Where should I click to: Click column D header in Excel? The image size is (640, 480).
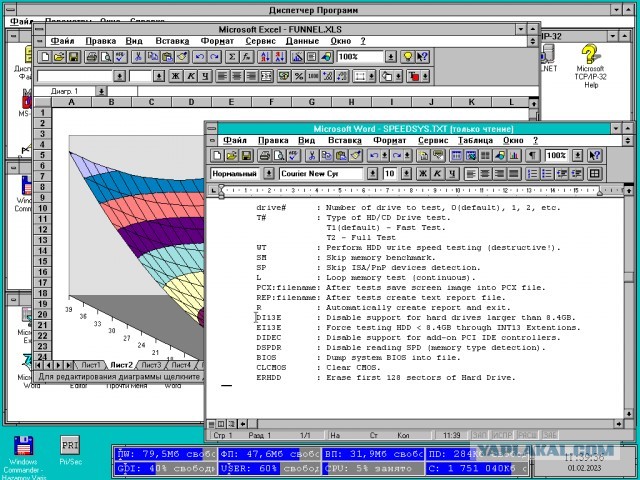tap(191, 102)
